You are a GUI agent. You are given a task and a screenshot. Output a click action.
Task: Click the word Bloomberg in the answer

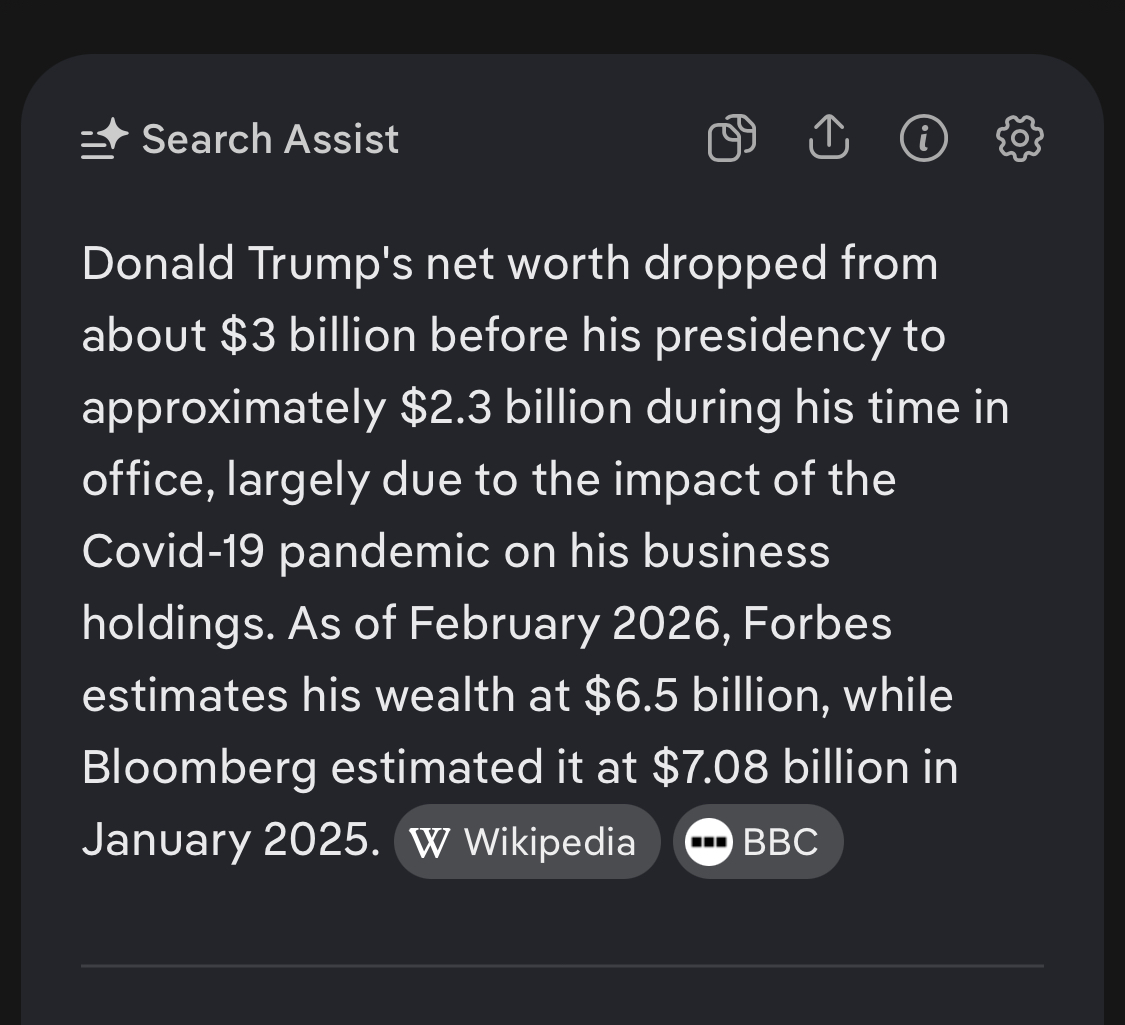(x=199, y=768)
